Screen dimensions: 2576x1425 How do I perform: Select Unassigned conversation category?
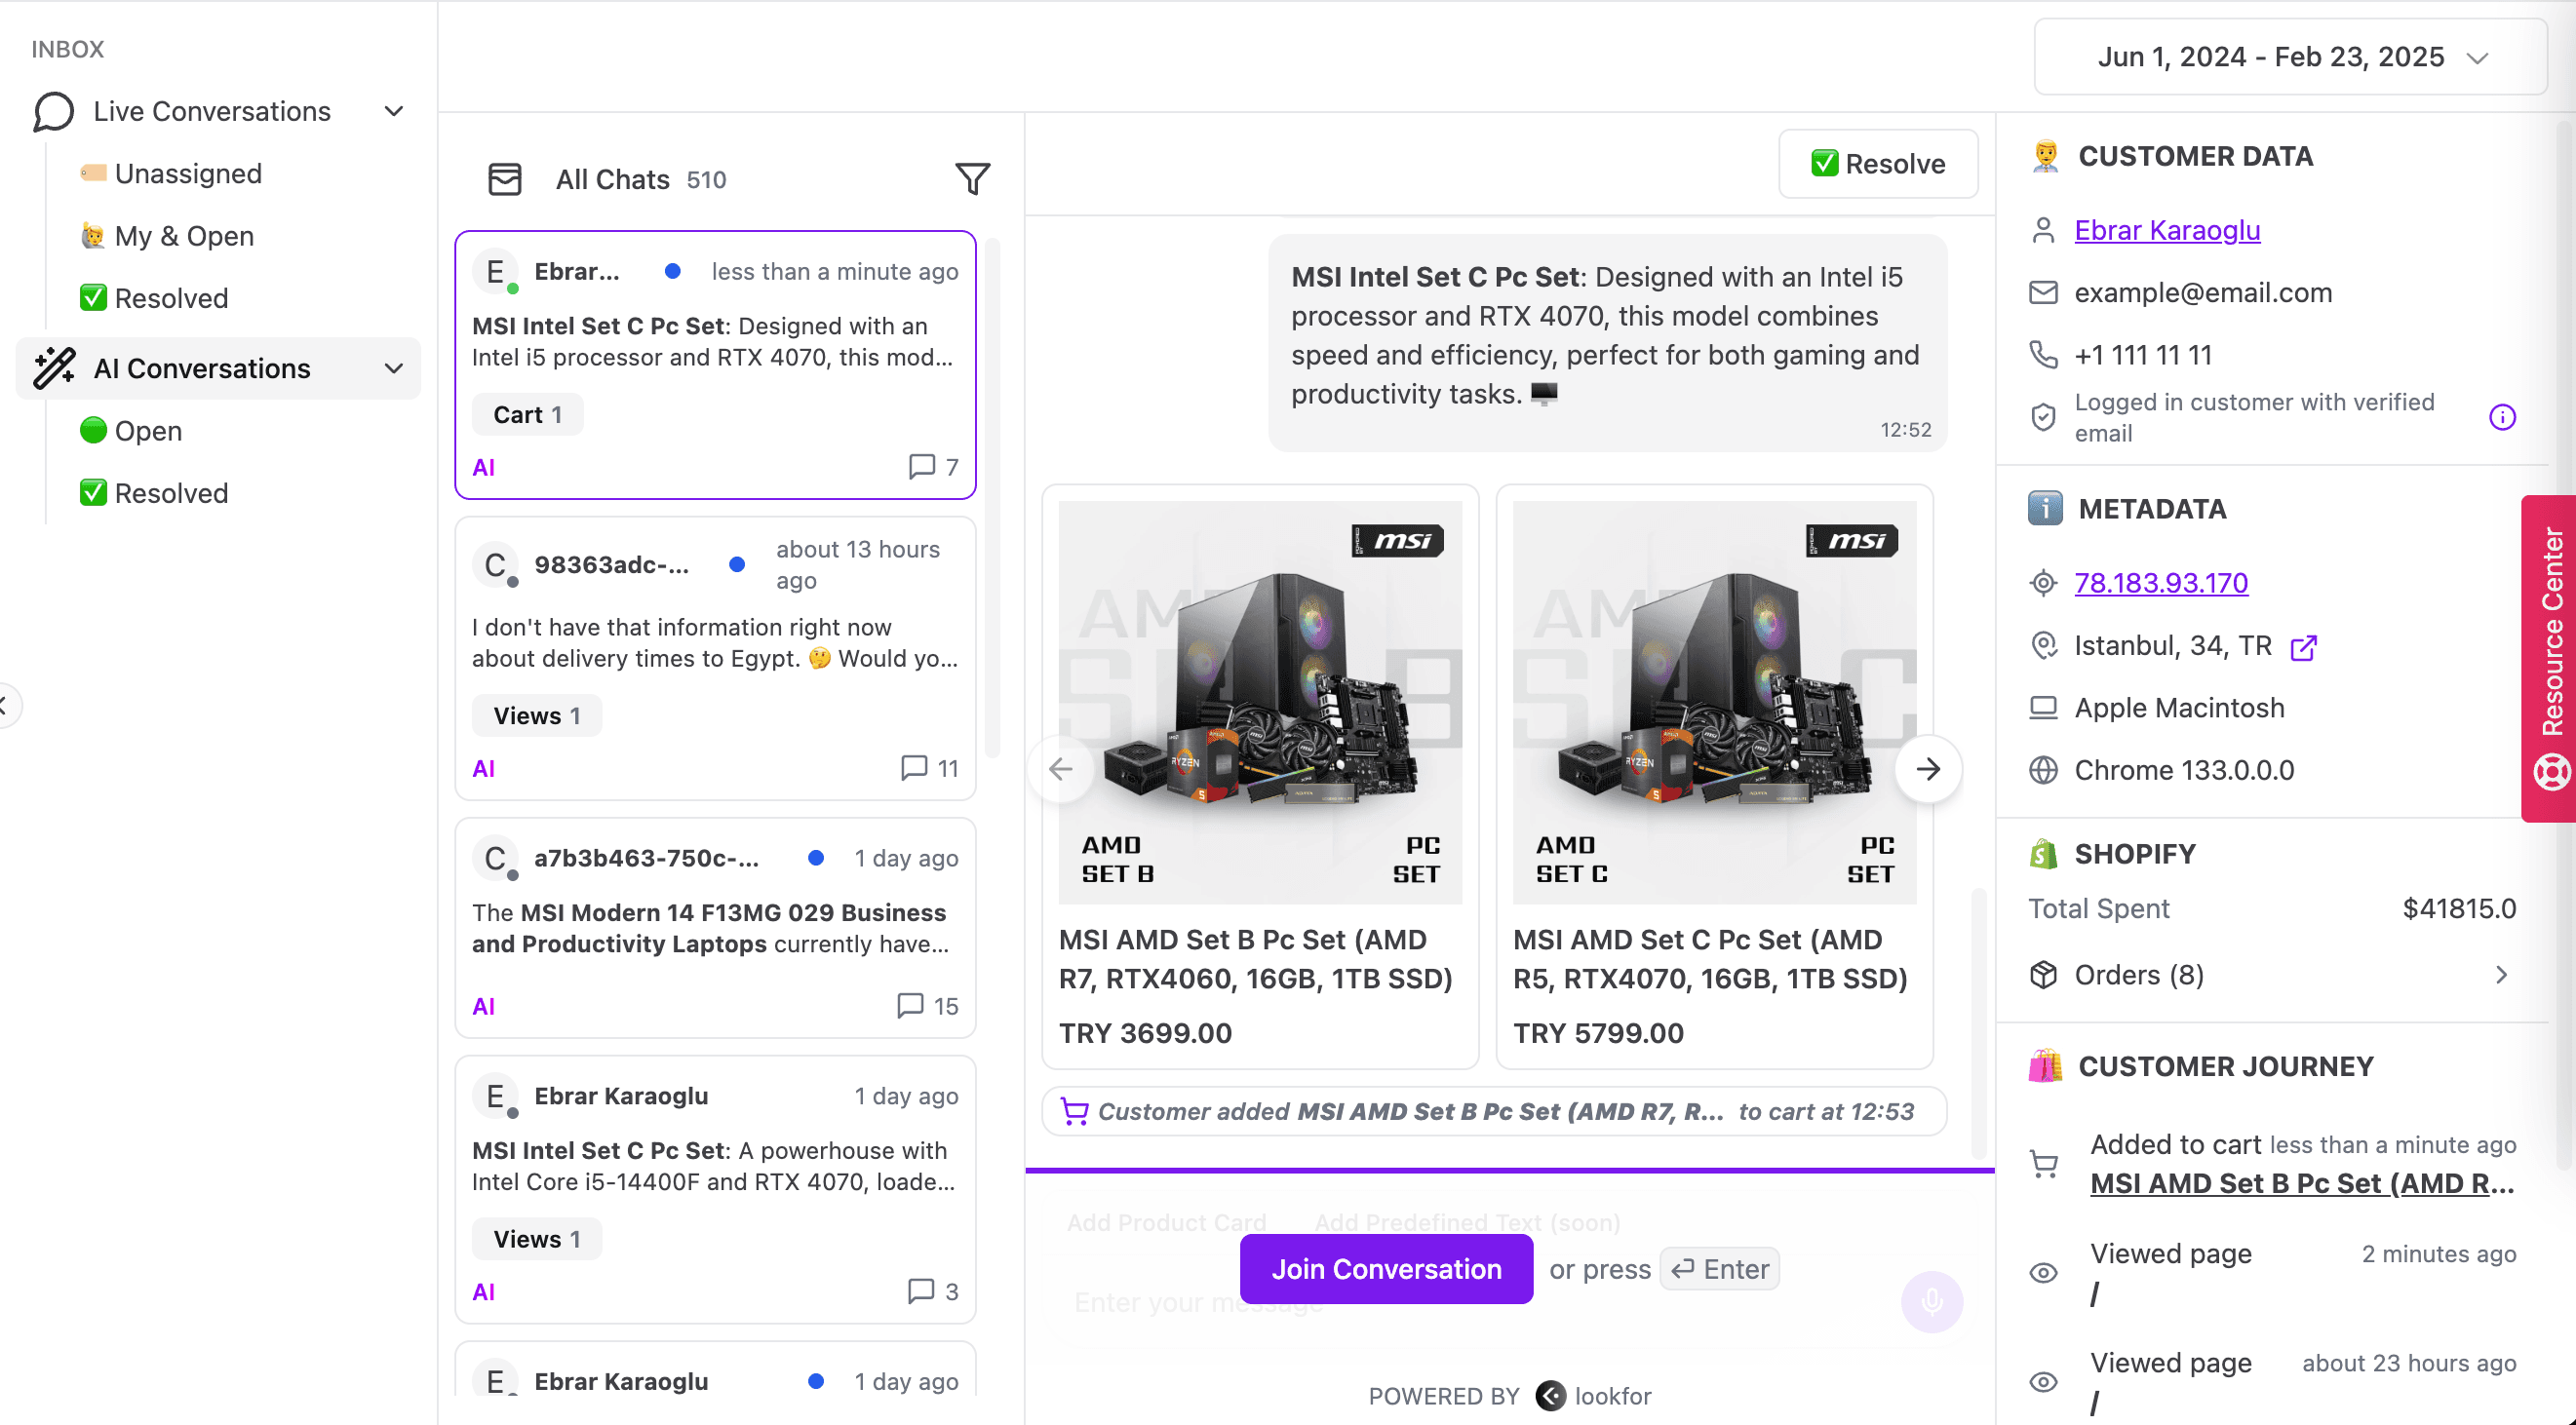click(x=188, y=172)
